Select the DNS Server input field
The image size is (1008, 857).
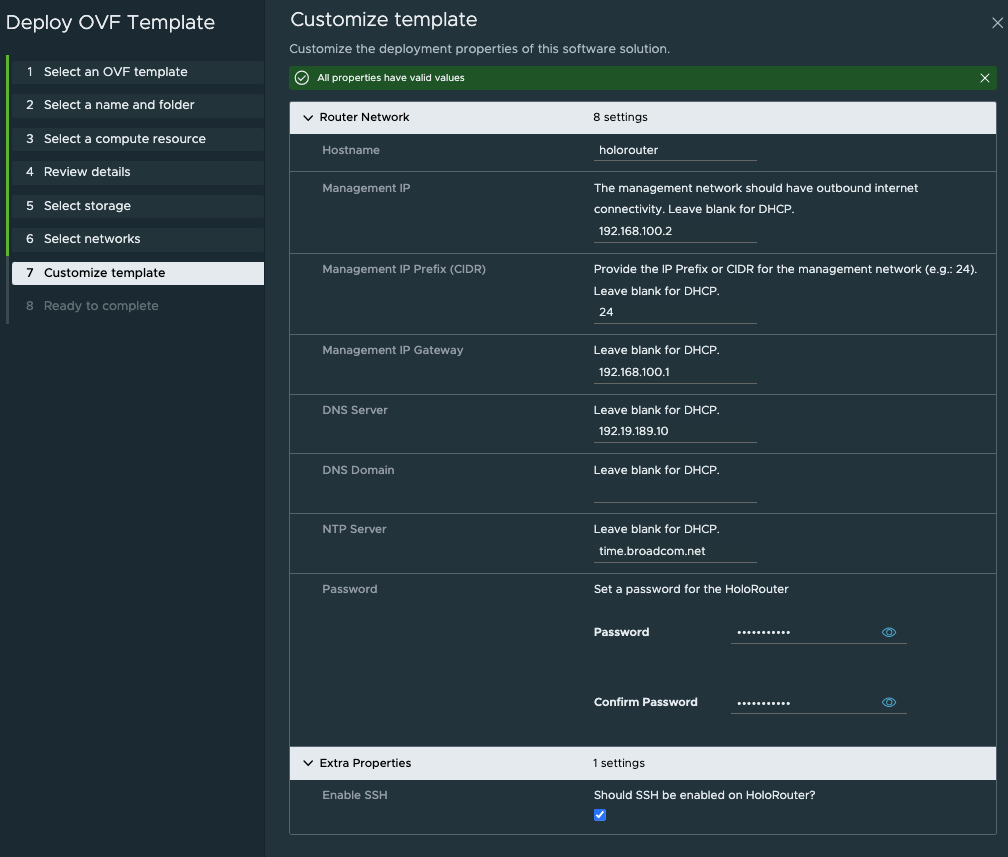coord(675,431)
